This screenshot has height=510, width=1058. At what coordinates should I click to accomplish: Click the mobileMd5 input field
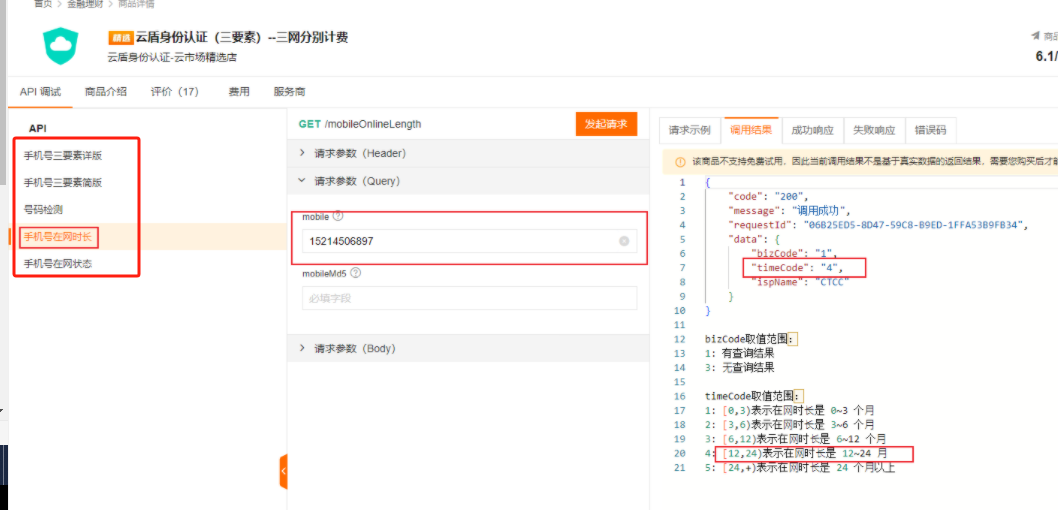click(469, 298)
